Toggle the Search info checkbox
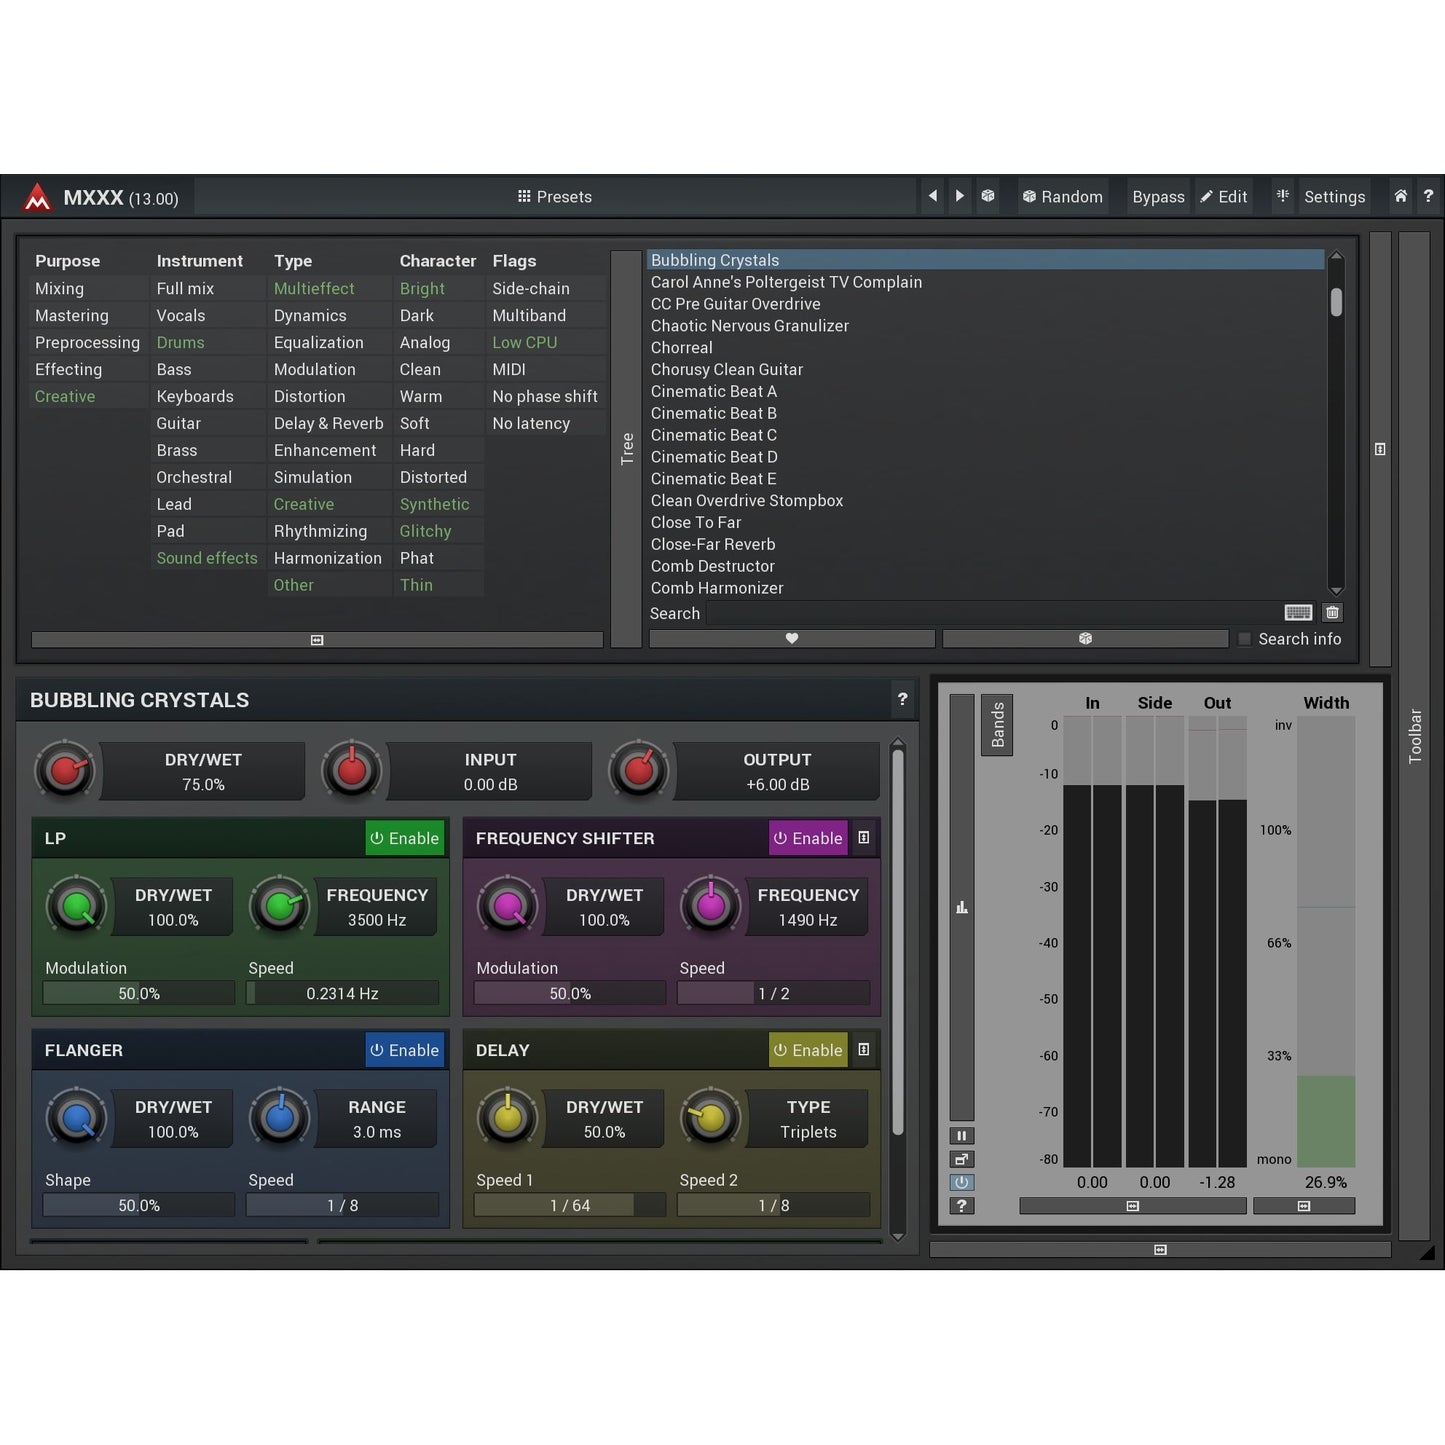This screenshot has width=1445, height=1445. [x=1245, y=639]
